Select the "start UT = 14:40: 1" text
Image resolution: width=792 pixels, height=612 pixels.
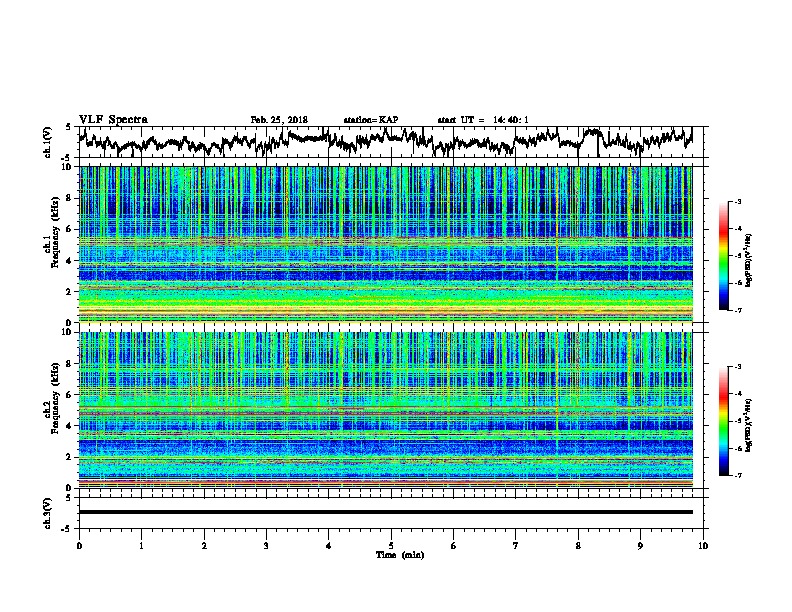point(483,120)
